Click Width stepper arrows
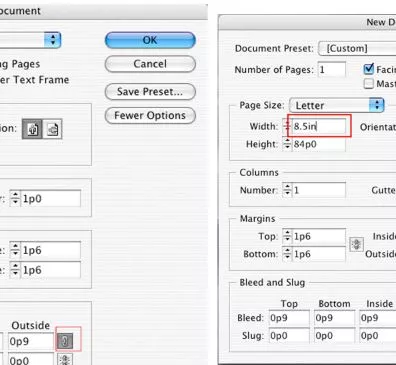The image size is (396, 365). pos(287,126)
